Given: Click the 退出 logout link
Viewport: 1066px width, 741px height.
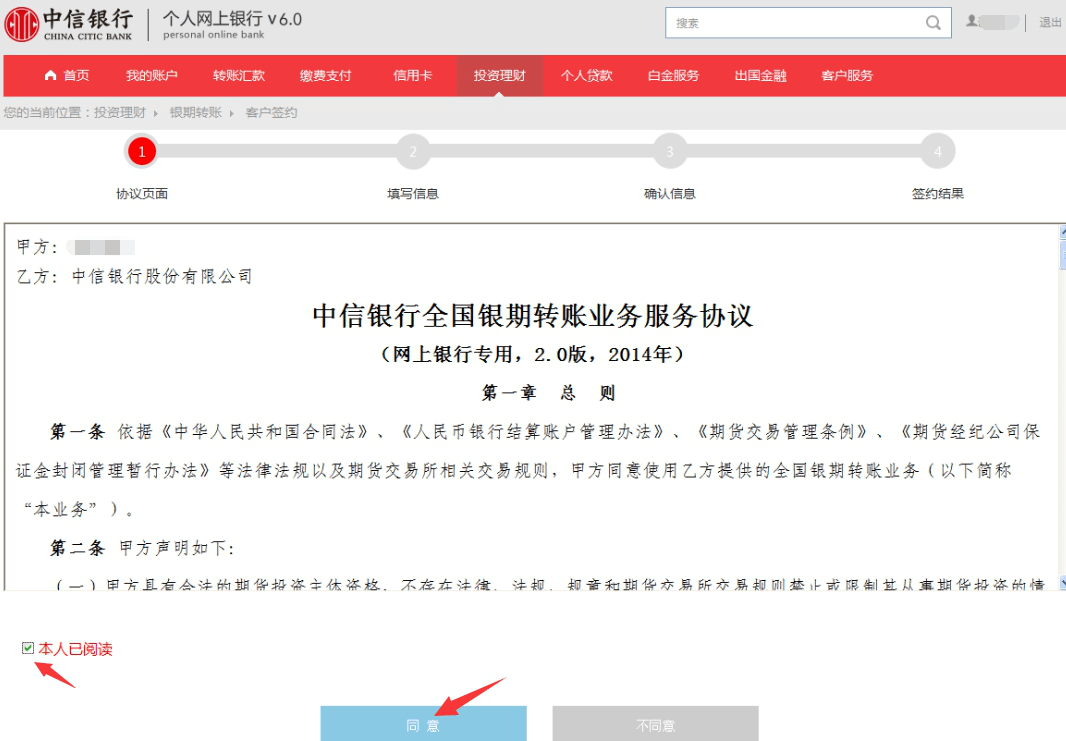Looking at the screenshot, I should point(1050,22).
